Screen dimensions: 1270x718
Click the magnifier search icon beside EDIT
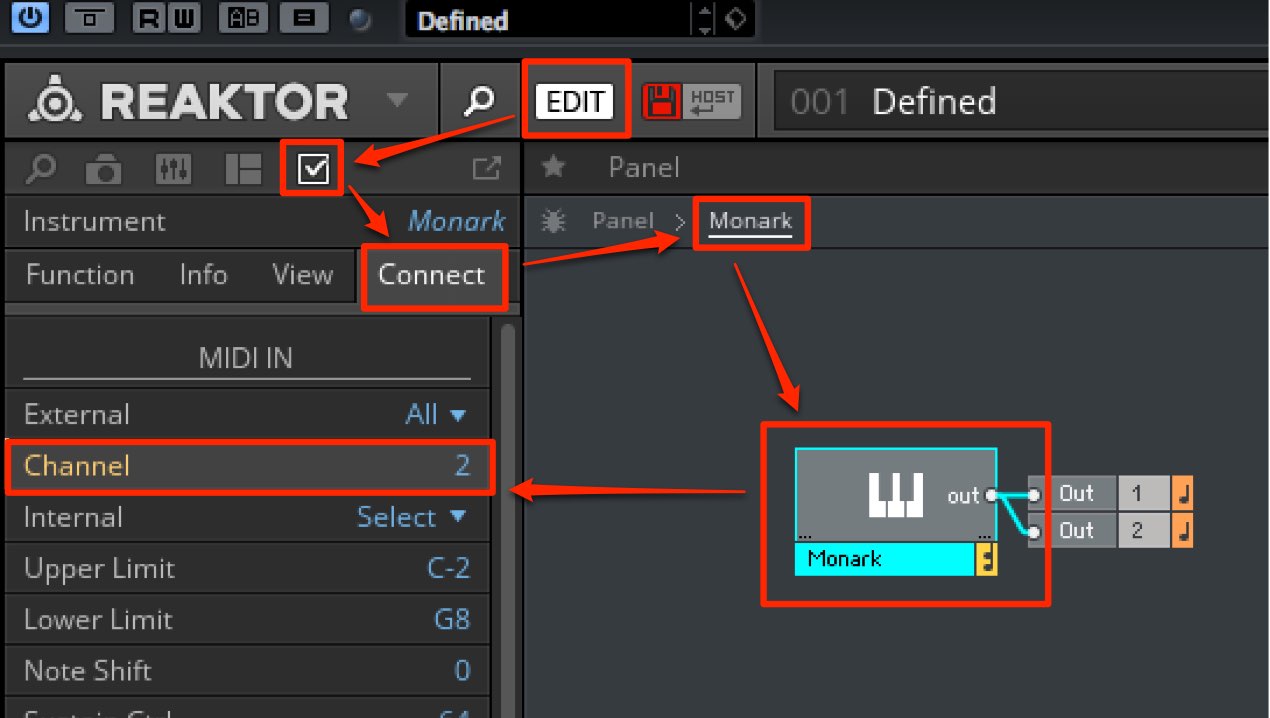coord(481,100)
